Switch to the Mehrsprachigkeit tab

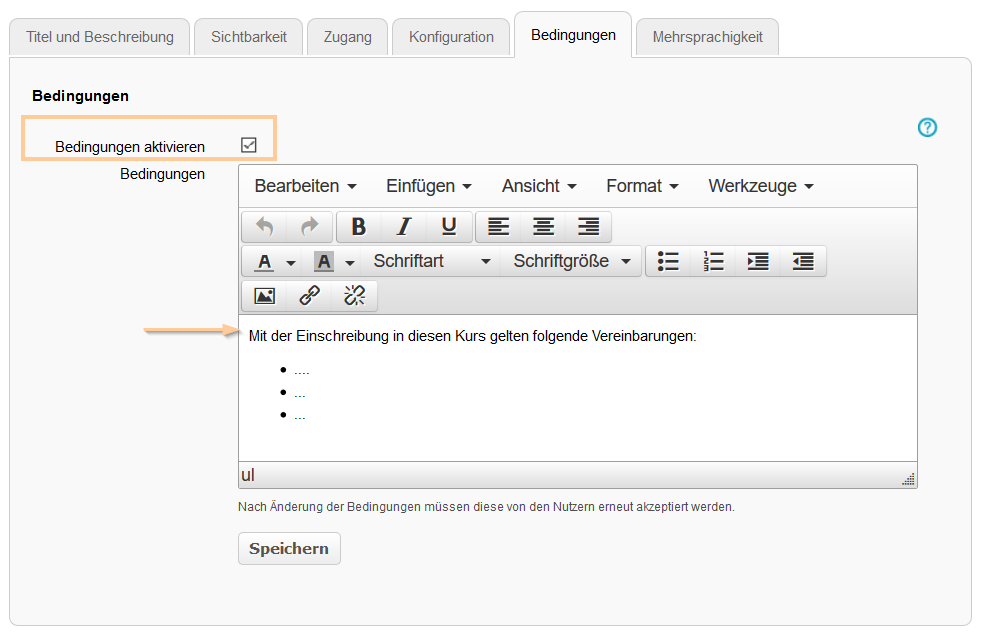click(707, 35)
